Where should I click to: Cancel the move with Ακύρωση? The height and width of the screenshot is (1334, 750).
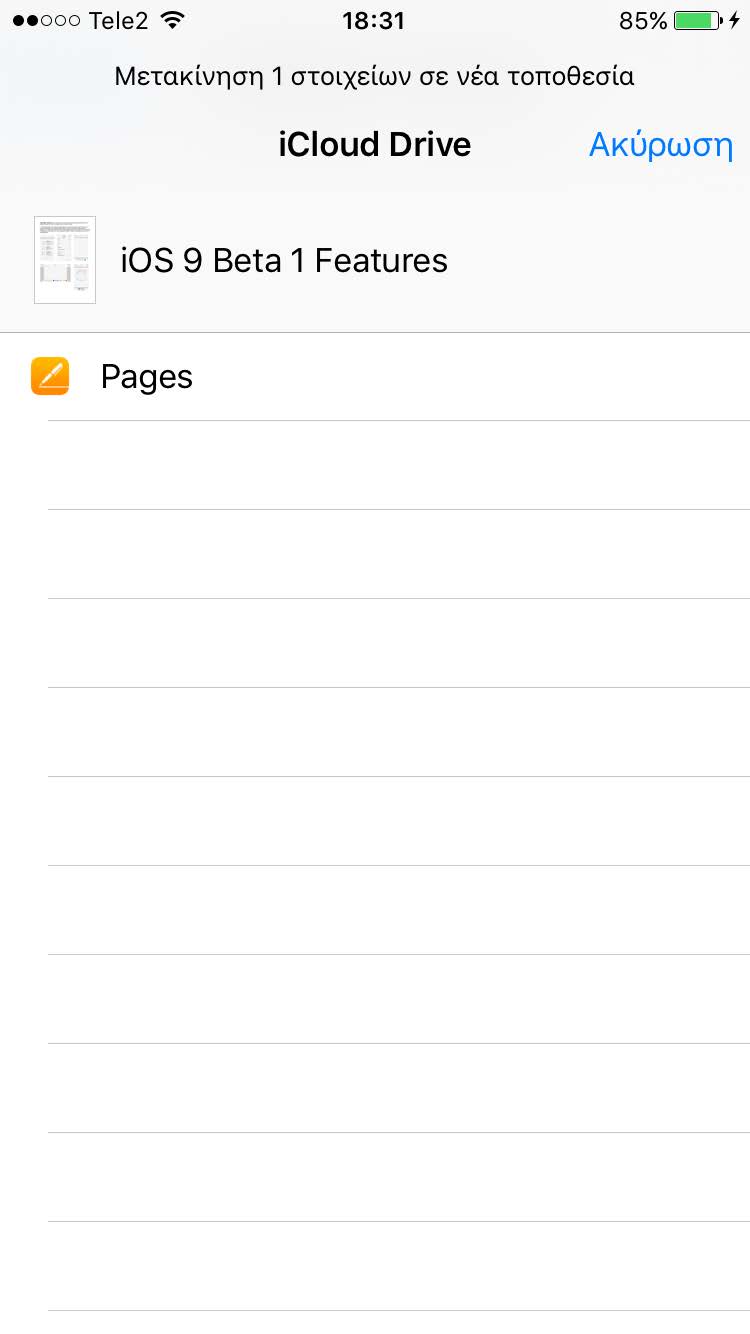coord(661,145)
